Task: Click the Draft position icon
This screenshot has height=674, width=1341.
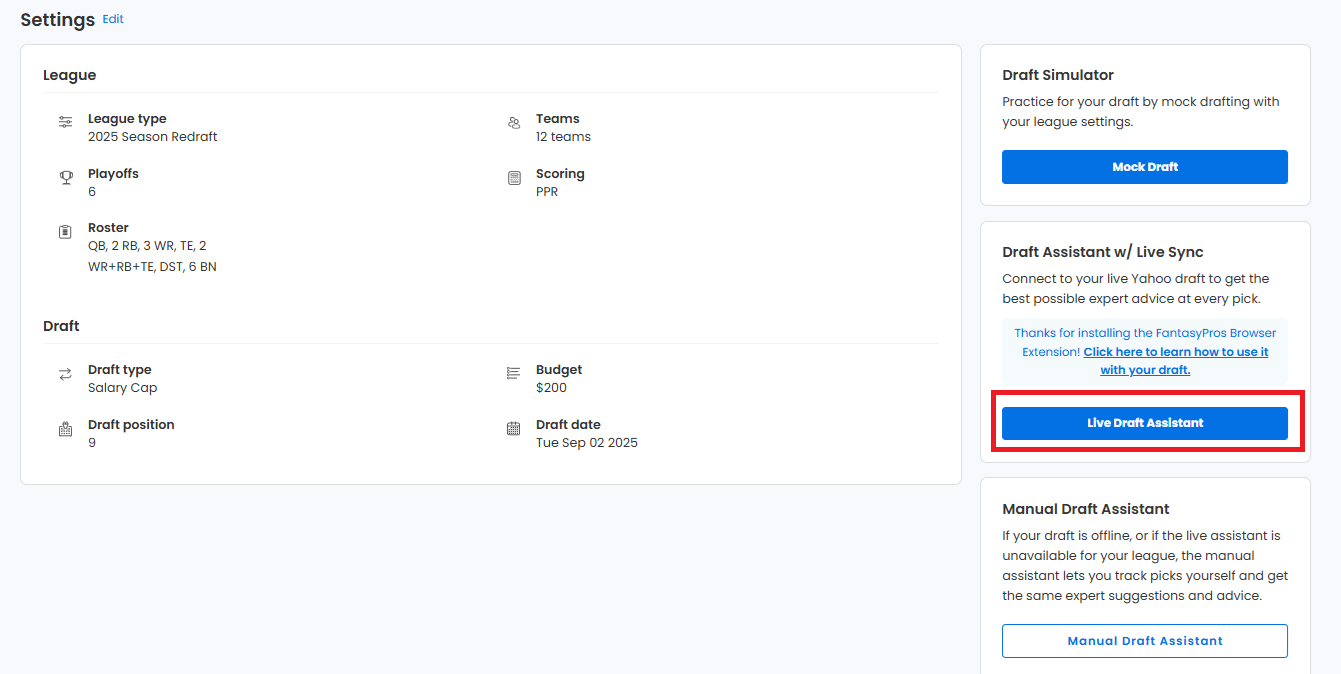Action: coord(65,429)
